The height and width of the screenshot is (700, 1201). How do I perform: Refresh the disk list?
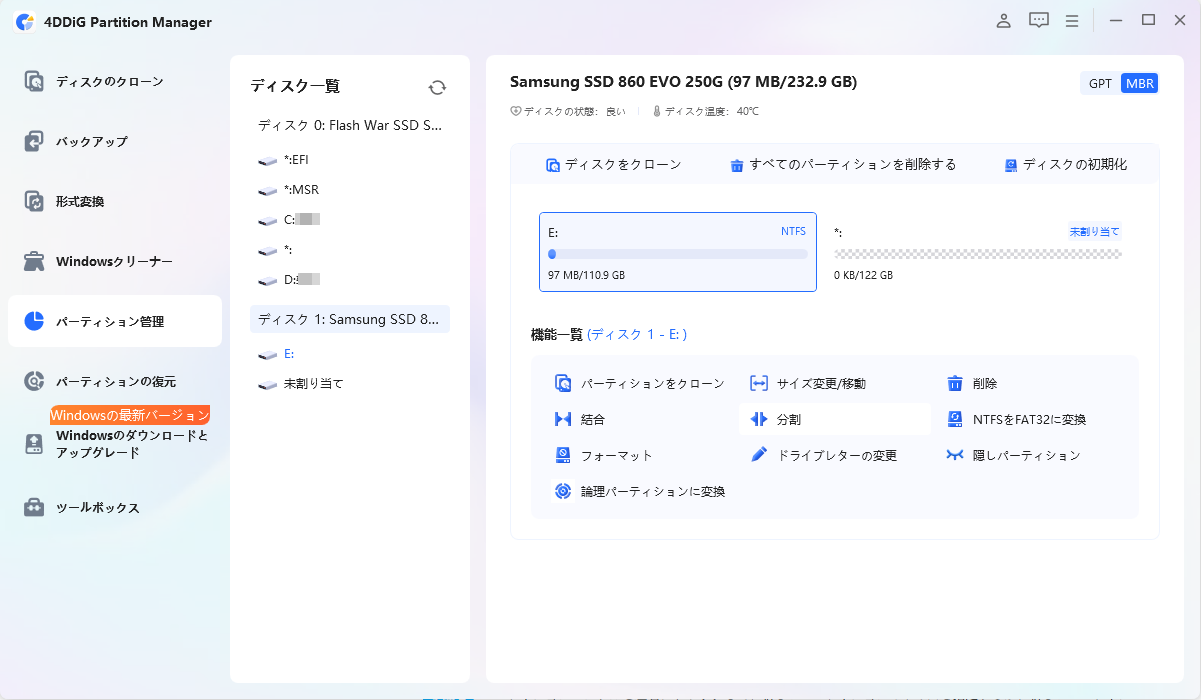pos(437,87)
